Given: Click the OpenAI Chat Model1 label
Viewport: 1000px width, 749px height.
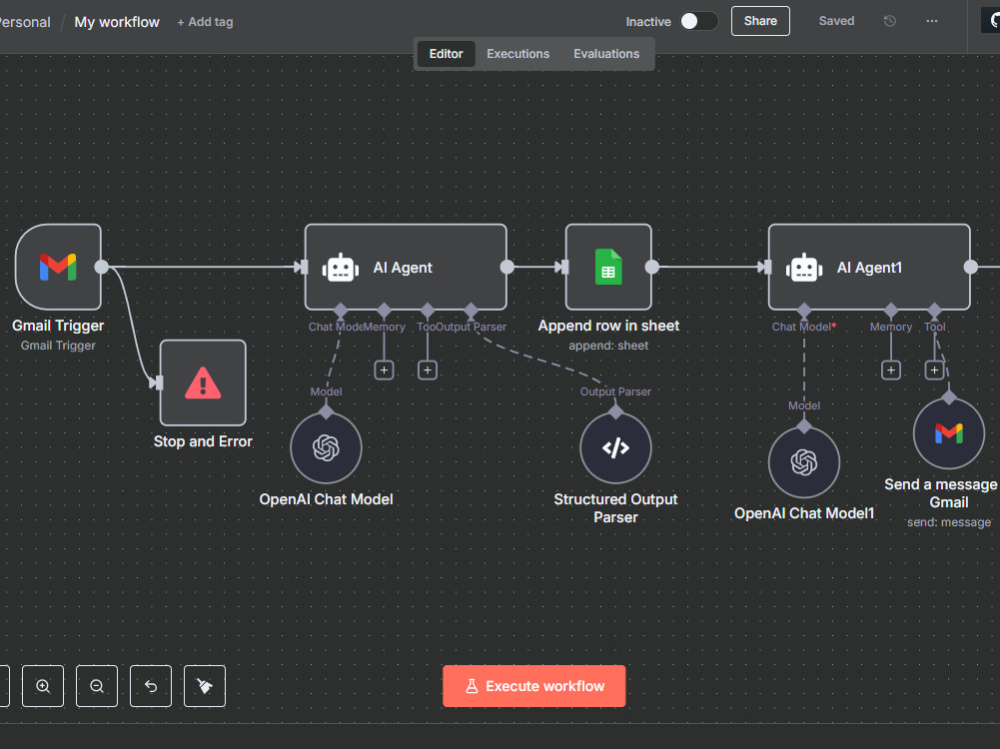Looking at the screenshot, I should (x=804, y=513).
